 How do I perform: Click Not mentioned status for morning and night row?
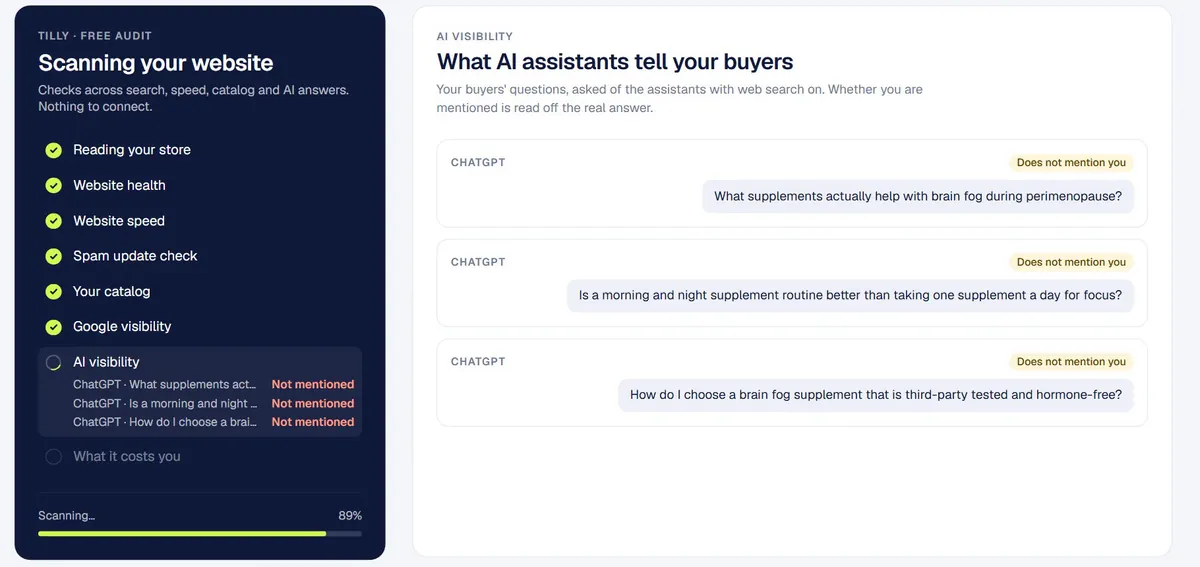point(313,403)
